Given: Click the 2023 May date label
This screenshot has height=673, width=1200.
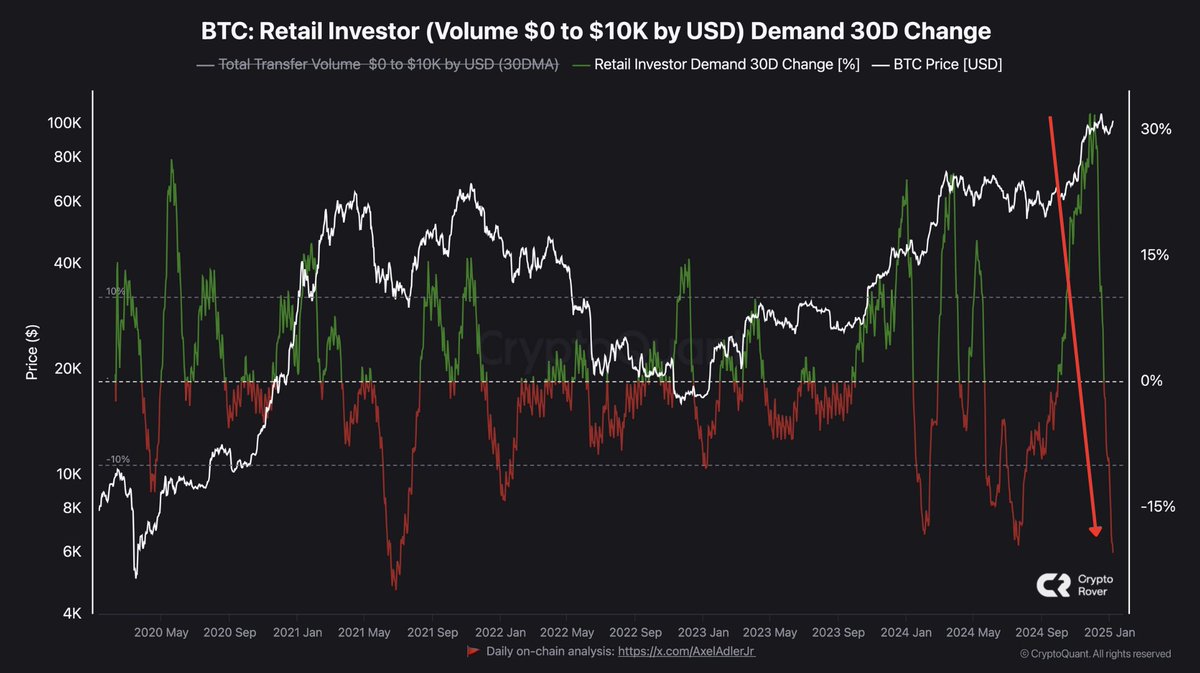Looking at the screenshot, I should 771,633.
